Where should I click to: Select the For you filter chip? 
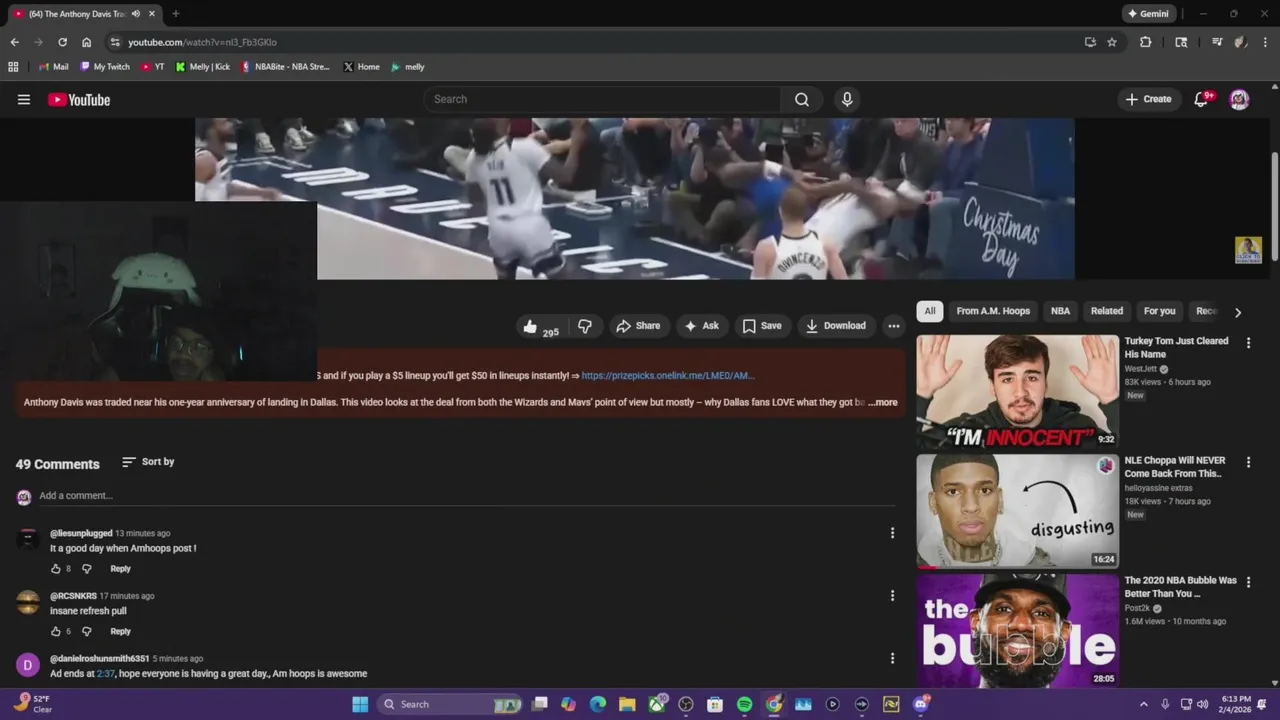[x=1160, y=311]
